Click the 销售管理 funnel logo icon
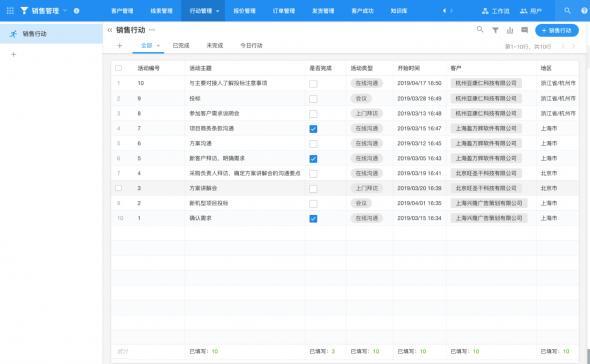 coord(24,11)
